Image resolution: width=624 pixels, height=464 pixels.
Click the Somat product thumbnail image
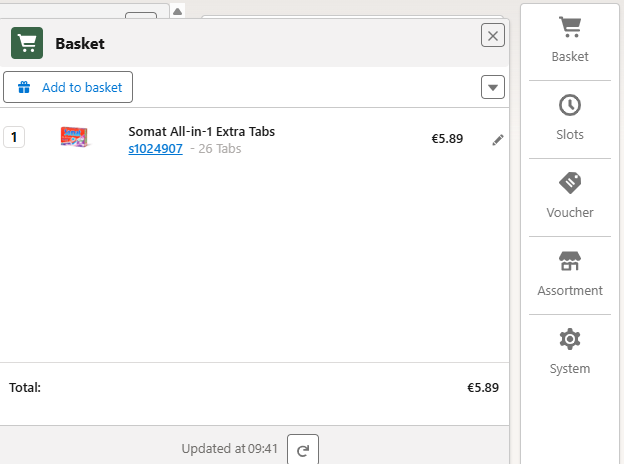coord(75,138)
